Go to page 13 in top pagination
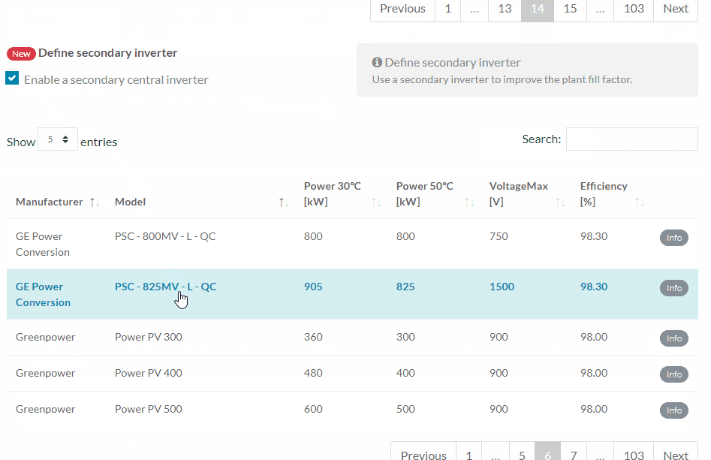The width and height of the screenshot is (711, 460). (505, 9)
